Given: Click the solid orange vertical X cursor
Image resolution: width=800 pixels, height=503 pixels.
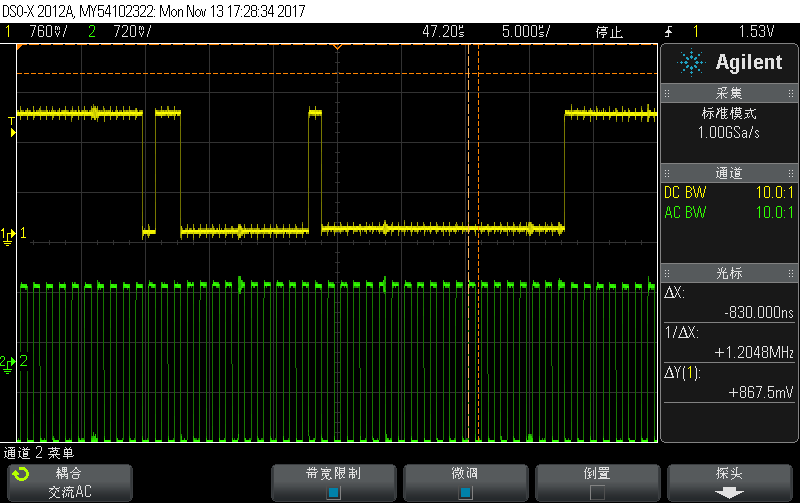Looking at the screenshot, I should pos(468,242).
